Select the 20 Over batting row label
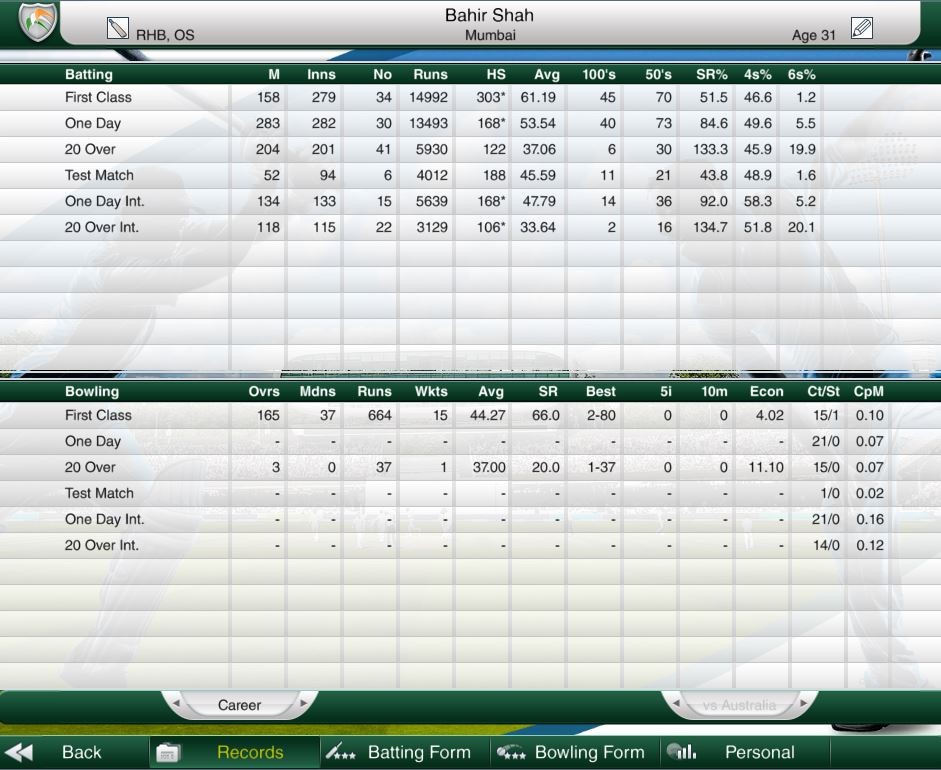Viewport: 941px width, 770px height. tap(90, 149)
